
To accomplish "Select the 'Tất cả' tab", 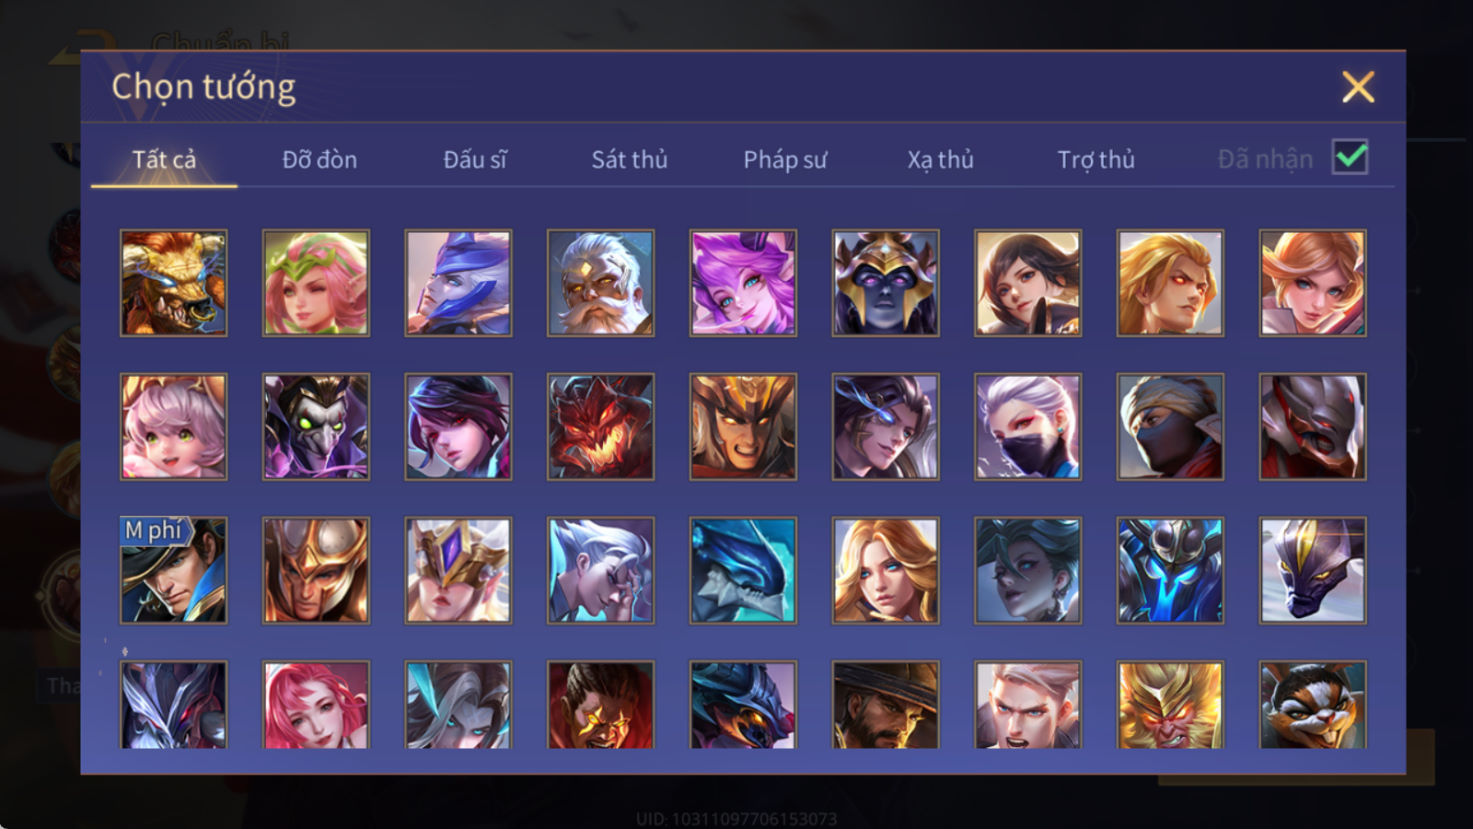I will click(164, 159).
